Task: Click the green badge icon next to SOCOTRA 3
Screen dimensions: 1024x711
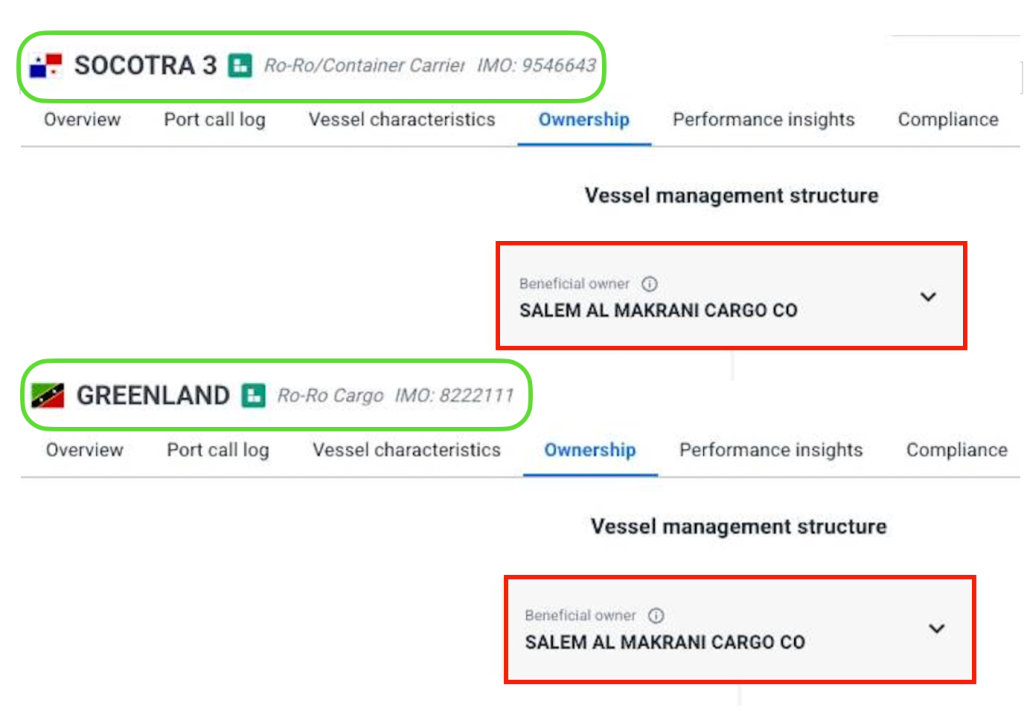Action: click(239, 66)
